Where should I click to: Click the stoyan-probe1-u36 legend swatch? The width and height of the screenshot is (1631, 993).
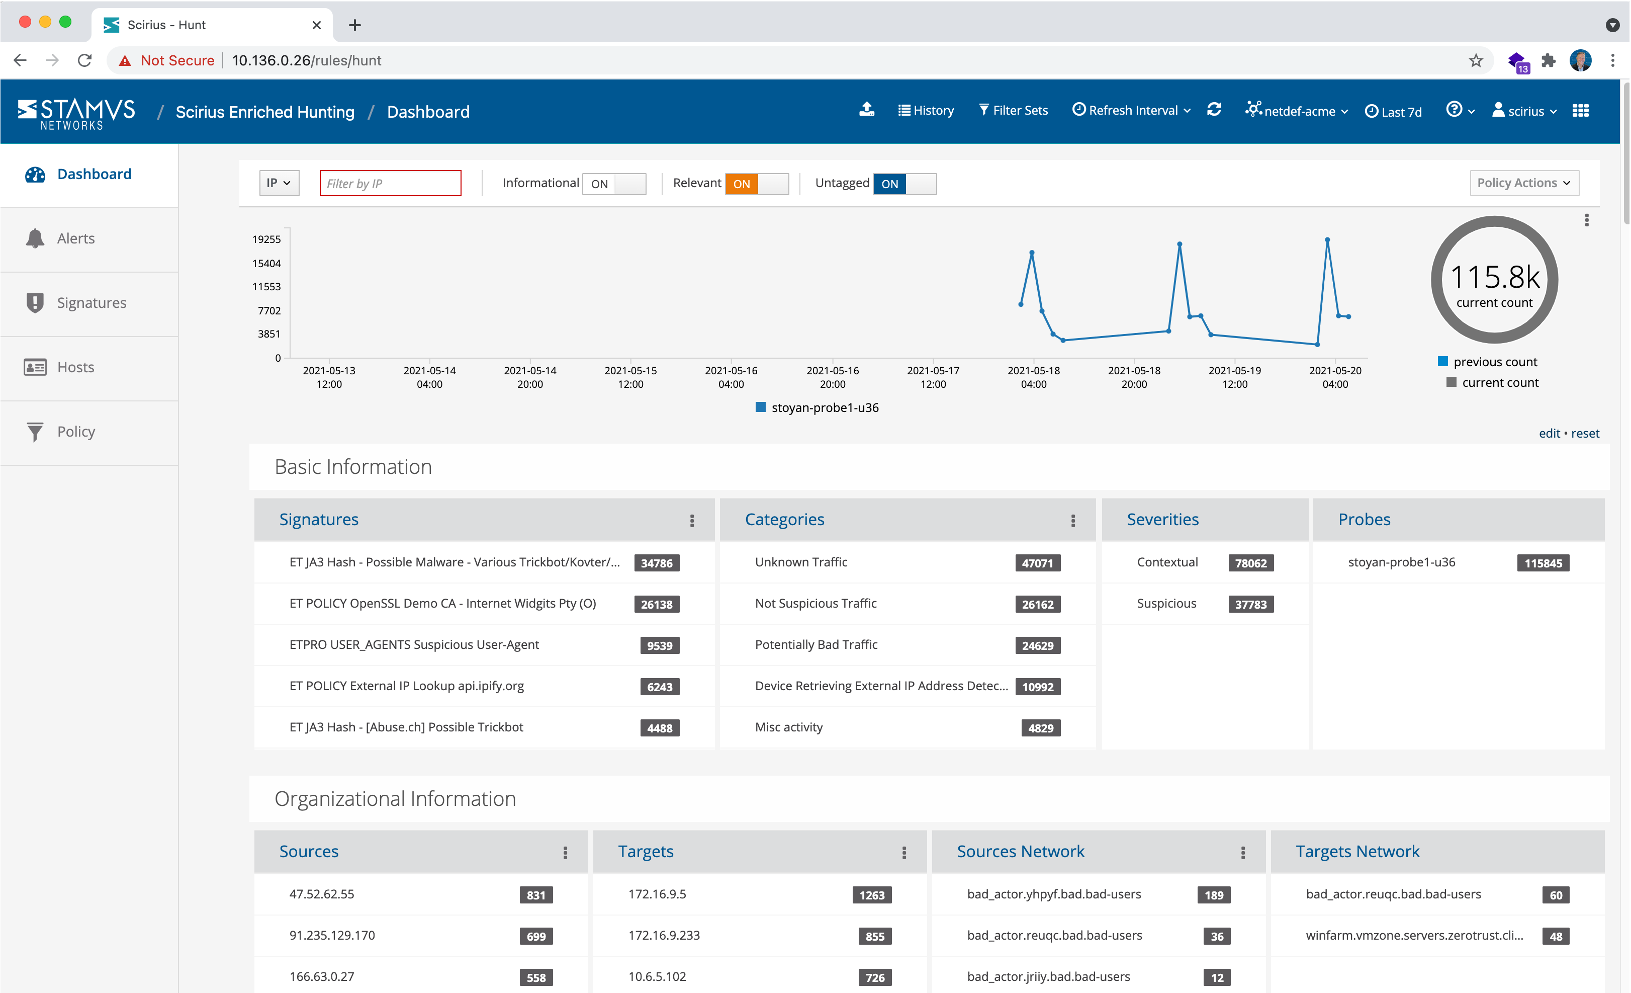click(761, 407)
